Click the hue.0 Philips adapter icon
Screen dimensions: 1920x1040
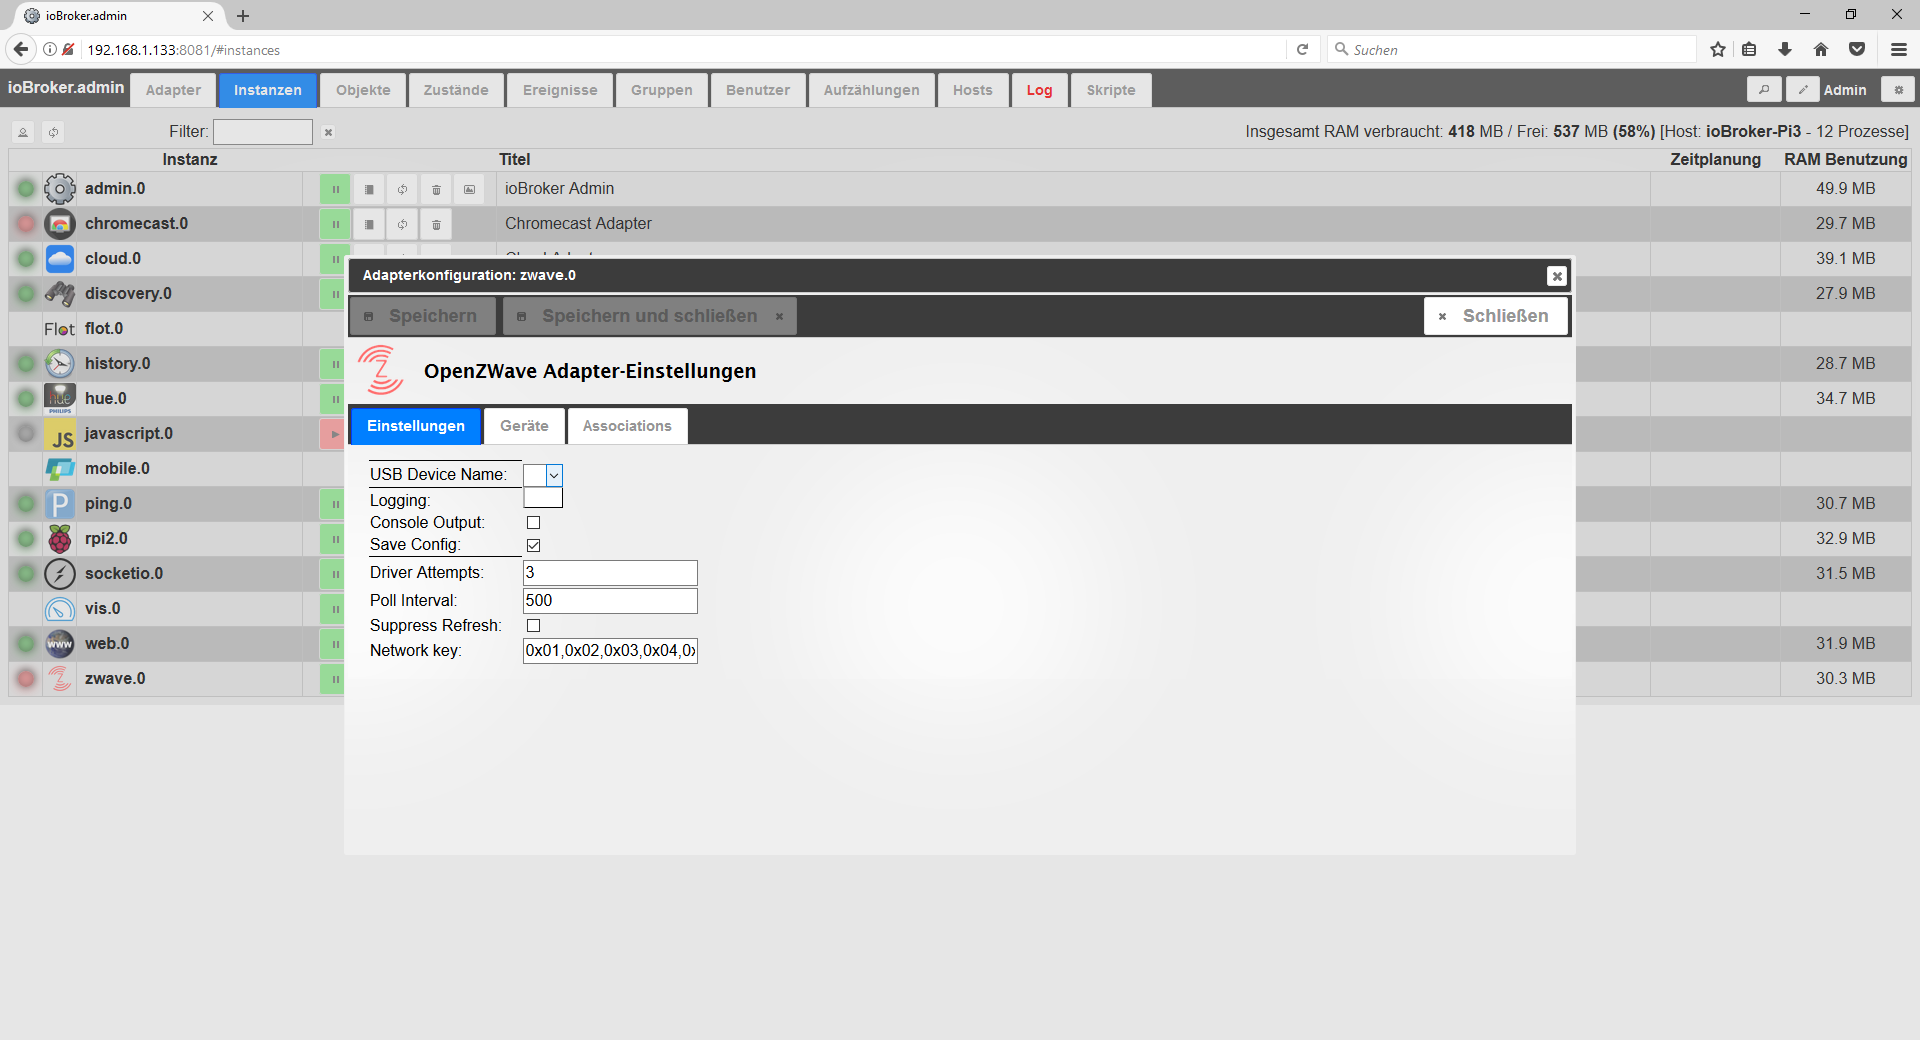[x=60, y=399]
